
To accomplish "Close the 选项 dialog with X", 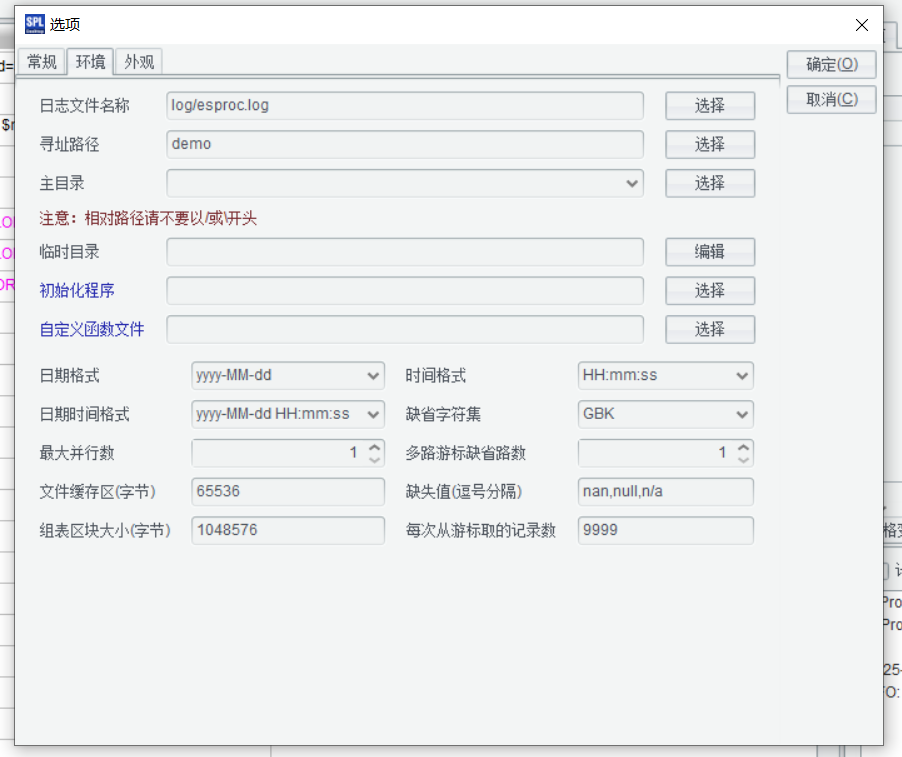I will pos(861,25).
